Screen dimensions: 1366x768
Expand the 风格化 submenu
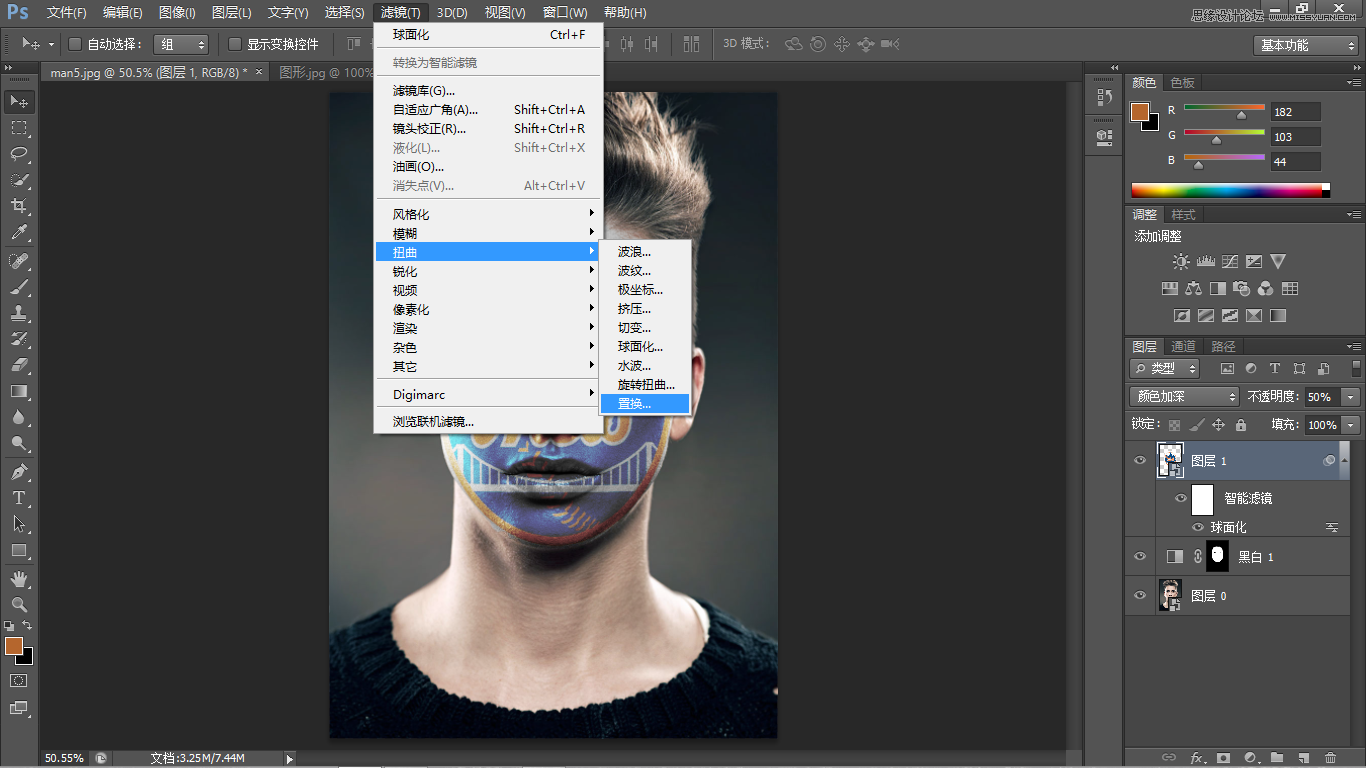point(488,214)
